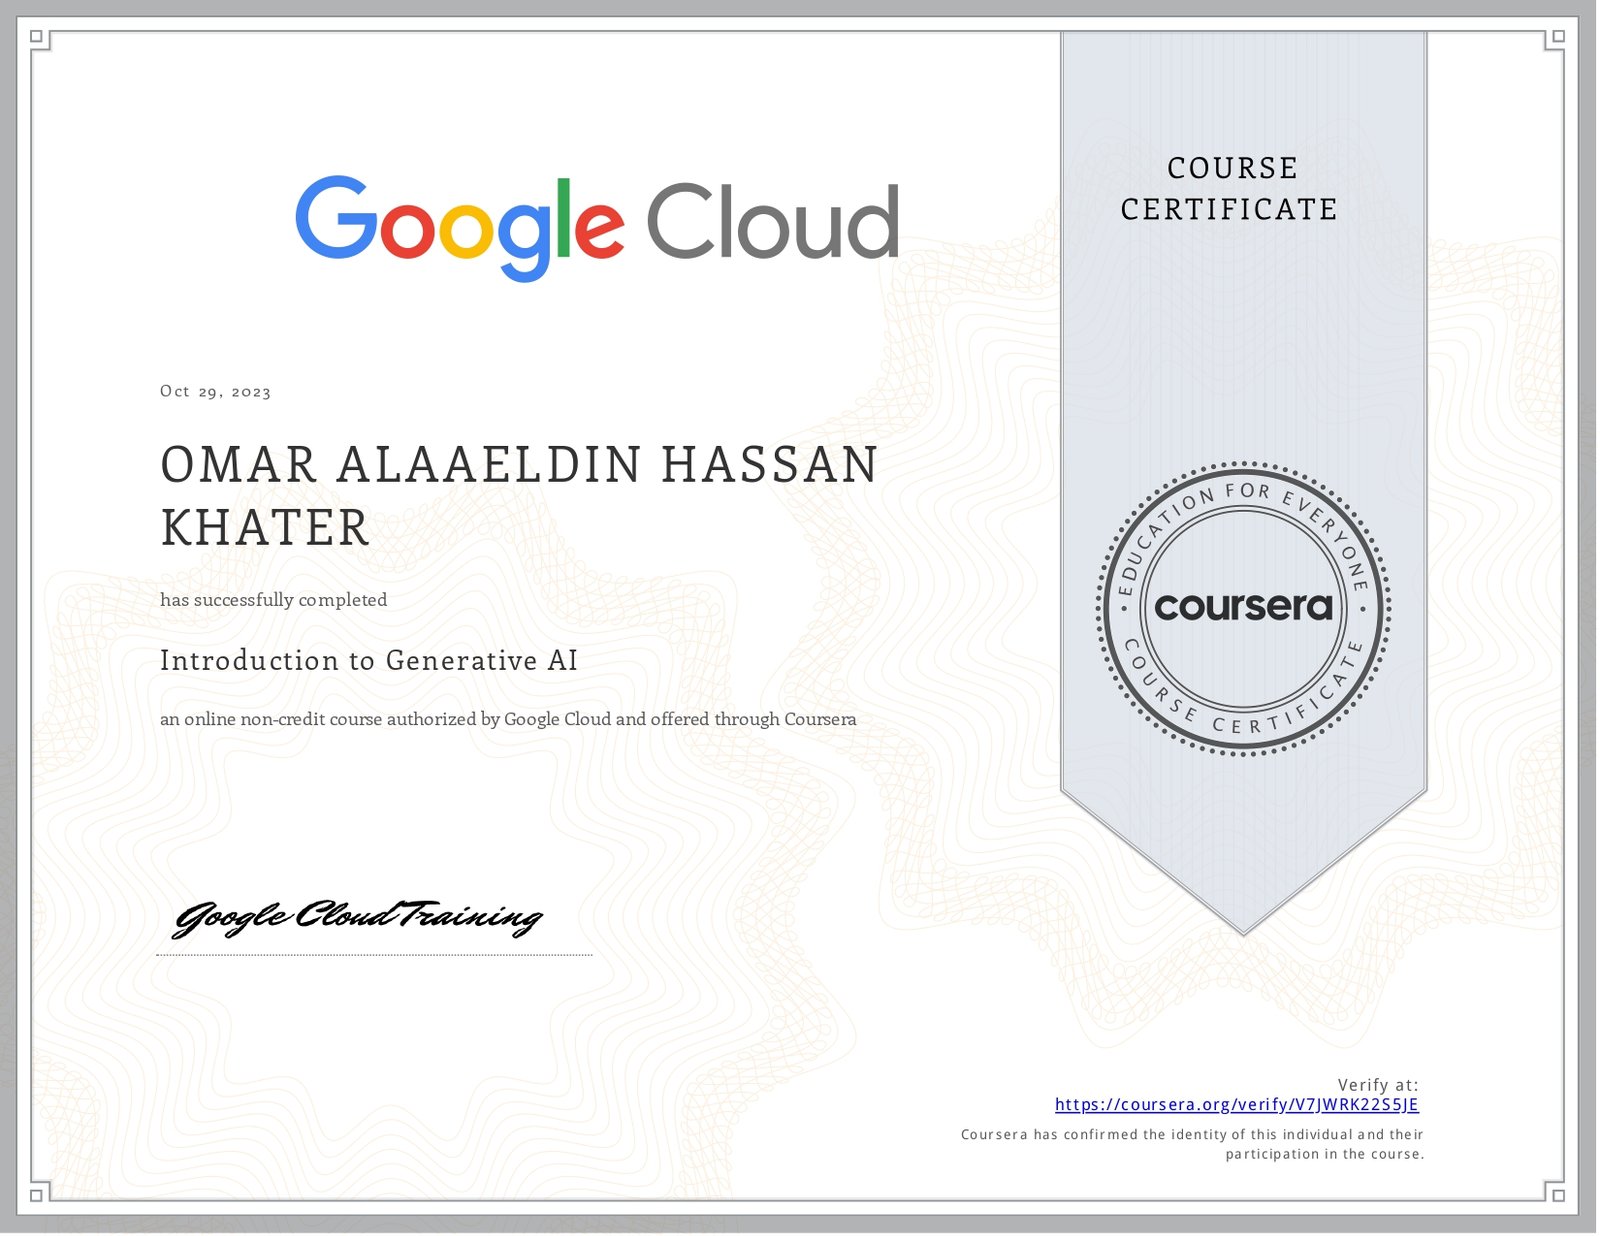Click the 'COURSE CERTIFICATE' ribbon heading
The height and width of the screenshot is (1236, 1600).
click(x=1230, y=189)
